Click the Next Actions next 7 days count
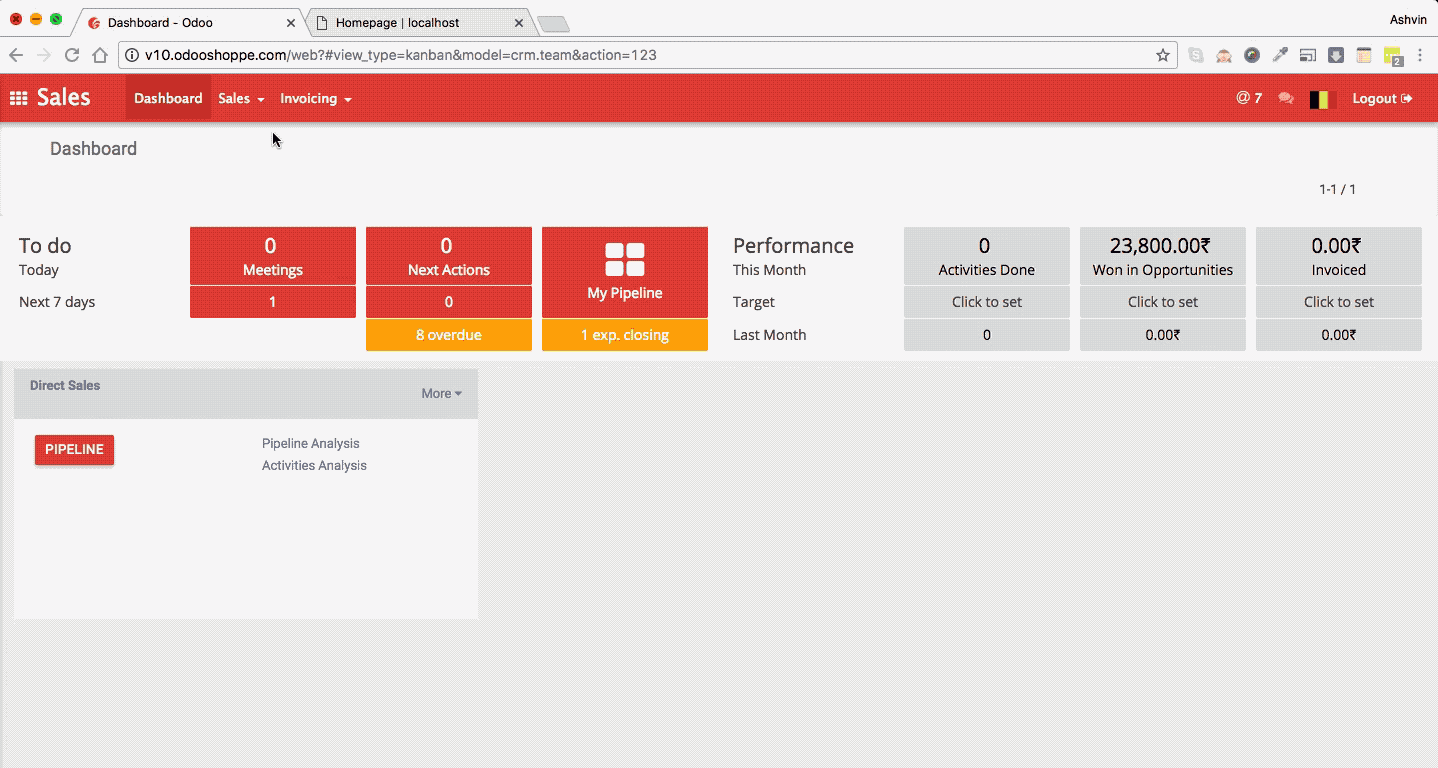The height and width of the screenshot is (768, 1438). pos(449,302)
